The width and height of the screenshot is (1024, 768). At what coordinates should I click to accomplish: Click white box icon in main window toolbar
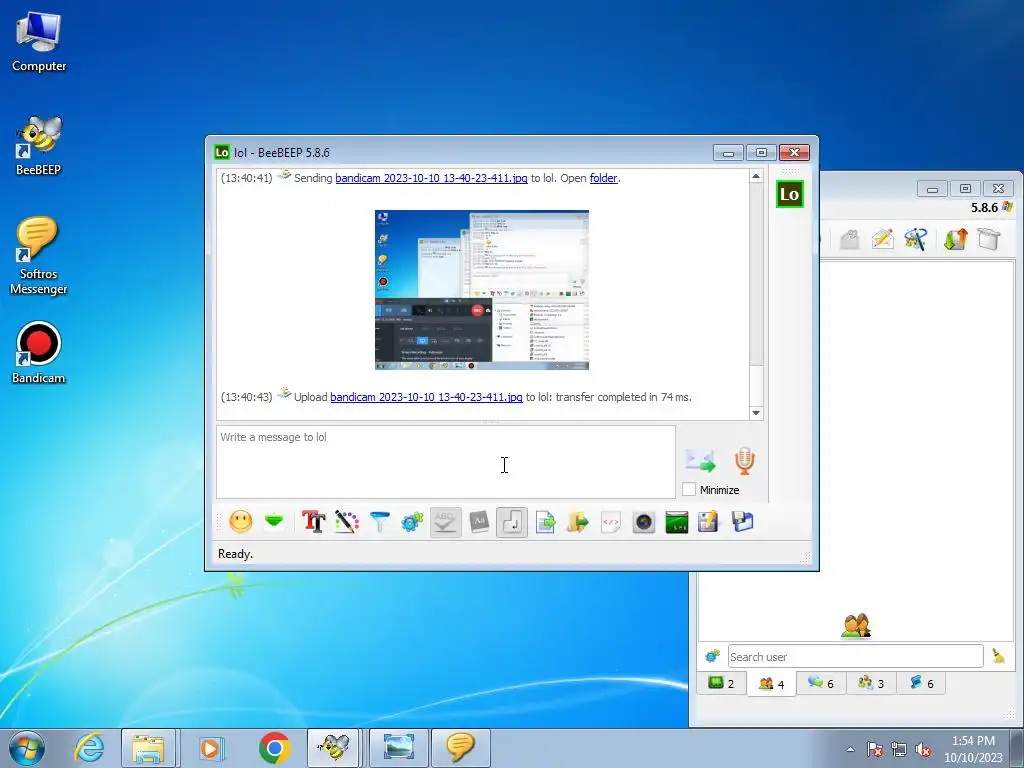[989, 238]
